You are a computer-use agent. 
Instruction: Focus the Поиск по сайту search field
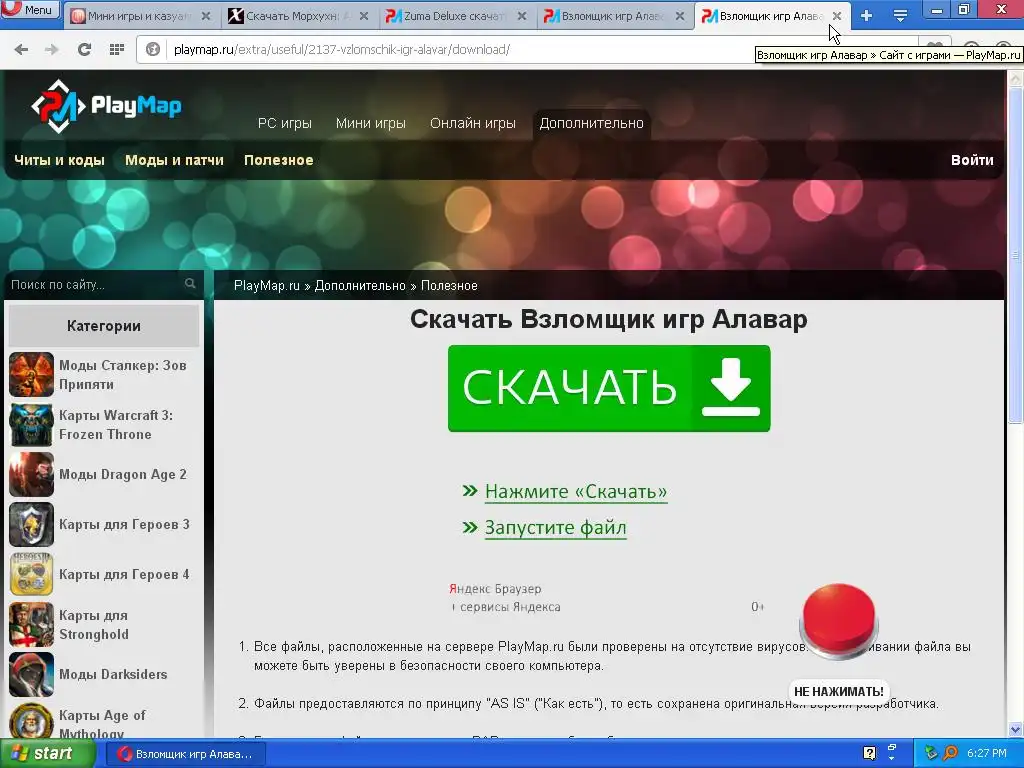click(95, 285)
